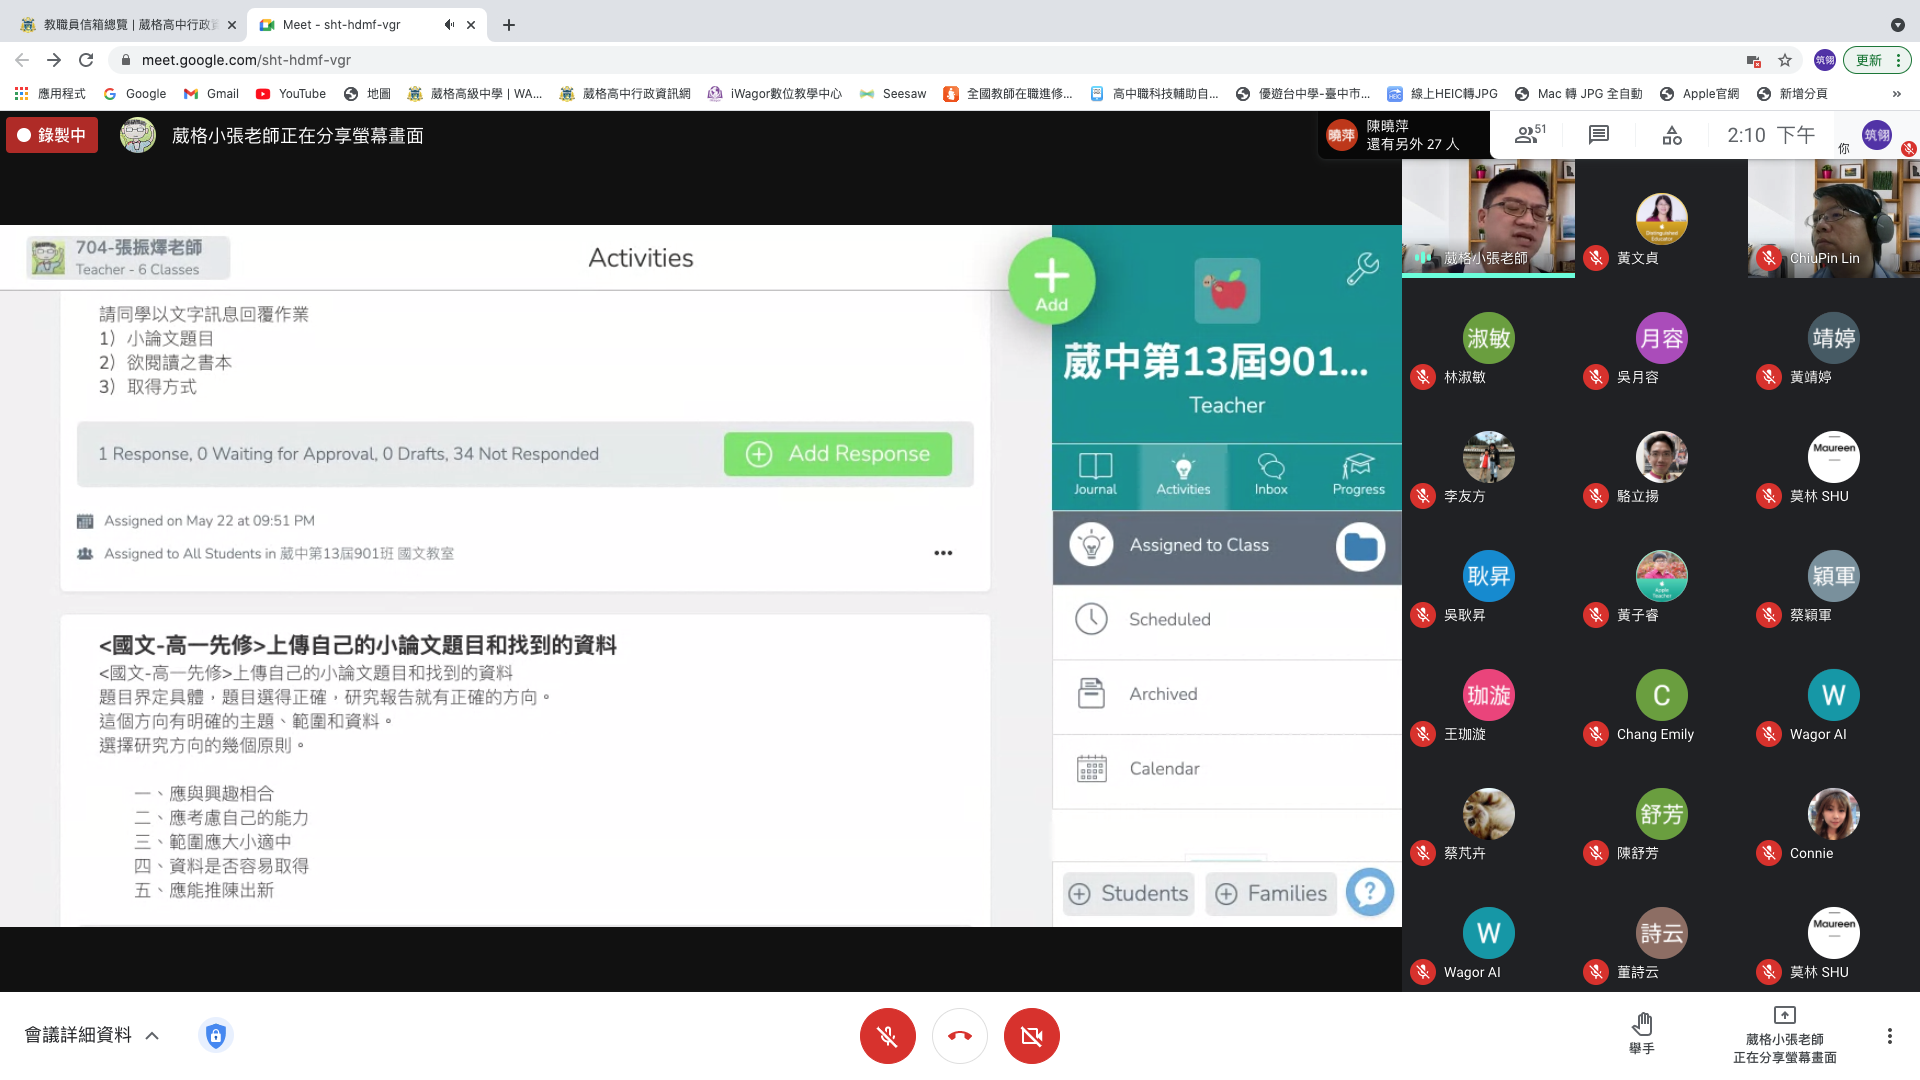This screenshot has height=1080, width=1920.
Task: Switch to the Inbox tab
Action: [x=1270, y=474]
